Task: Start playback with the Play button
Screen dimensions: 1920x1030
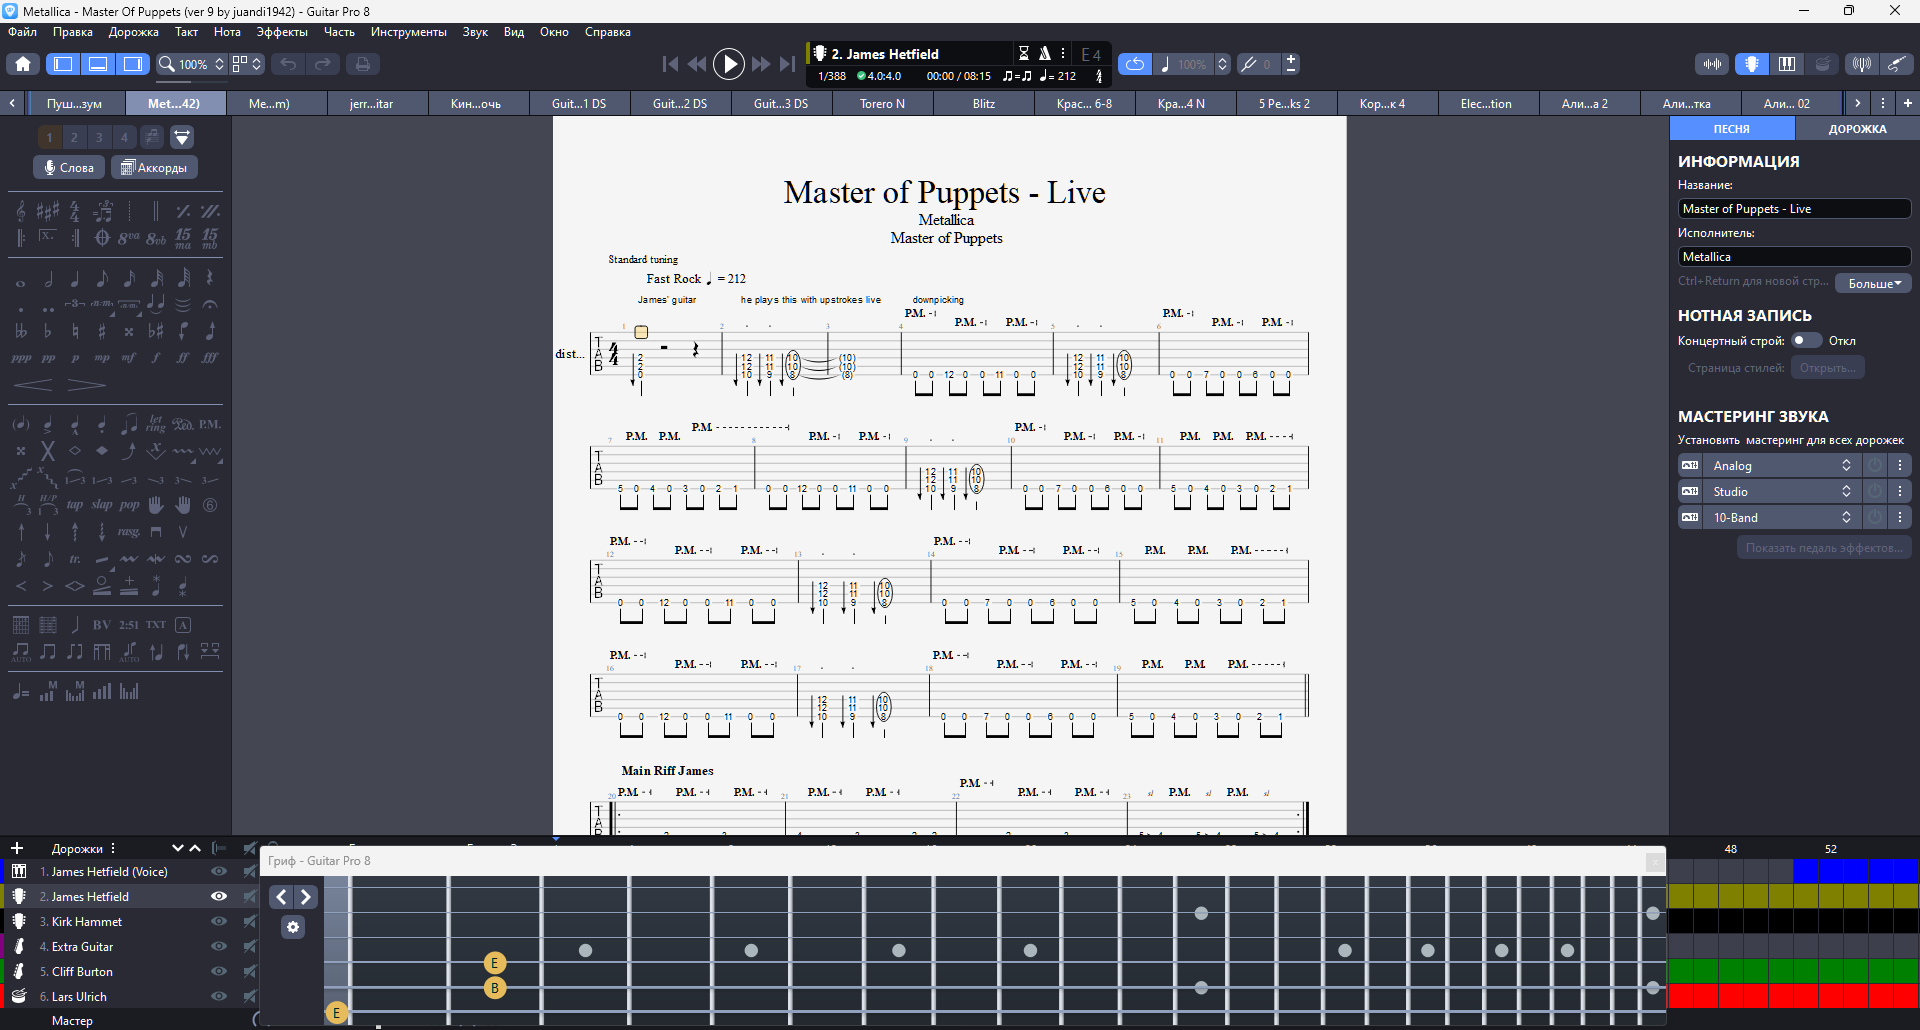Action: 729,64
